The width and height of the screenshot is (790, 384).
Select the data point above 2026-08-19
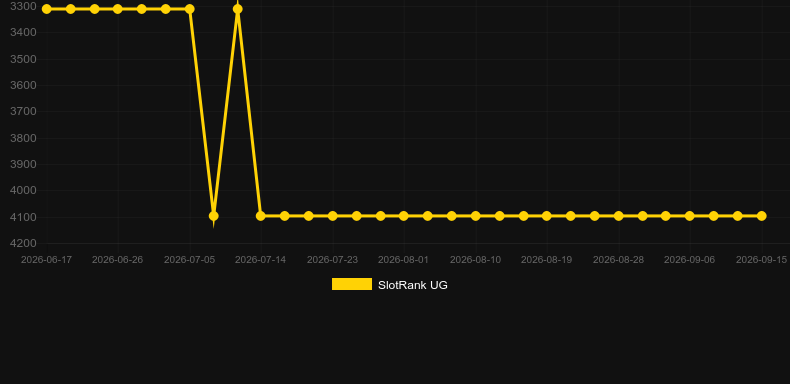(547, 216)
